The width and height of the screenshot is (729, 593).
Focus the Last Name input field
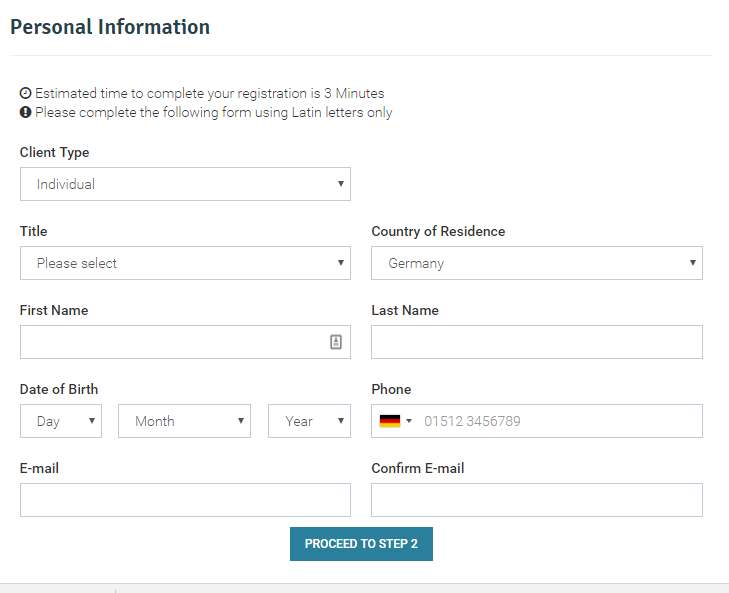click(537, 342)
